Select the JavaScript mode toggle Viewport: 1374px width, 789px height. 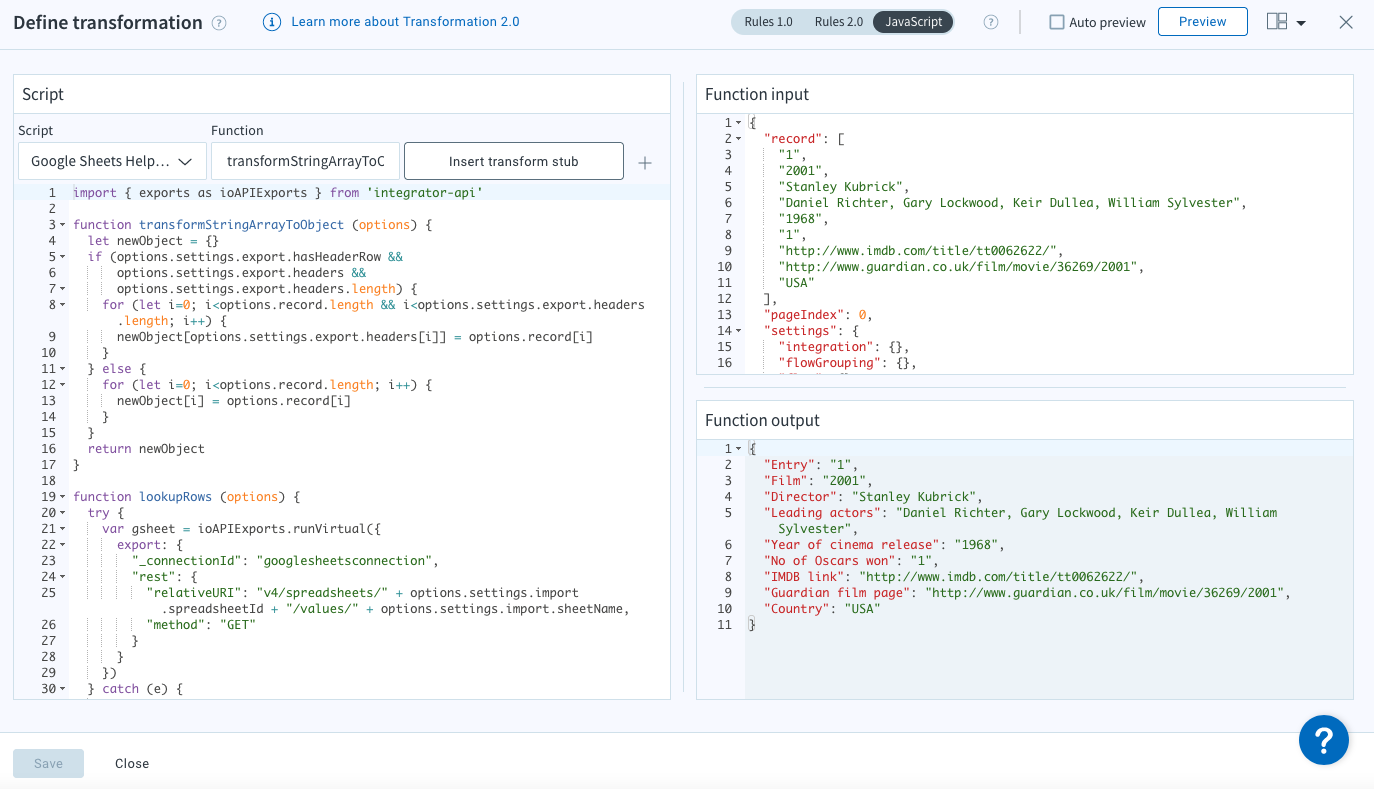coord(913,22)
